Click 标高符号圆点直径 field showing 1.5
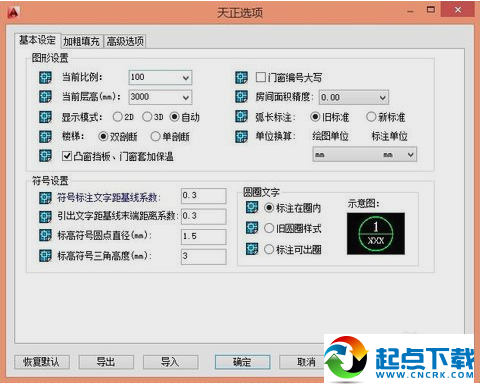481x384 pixels. point(204,236)
